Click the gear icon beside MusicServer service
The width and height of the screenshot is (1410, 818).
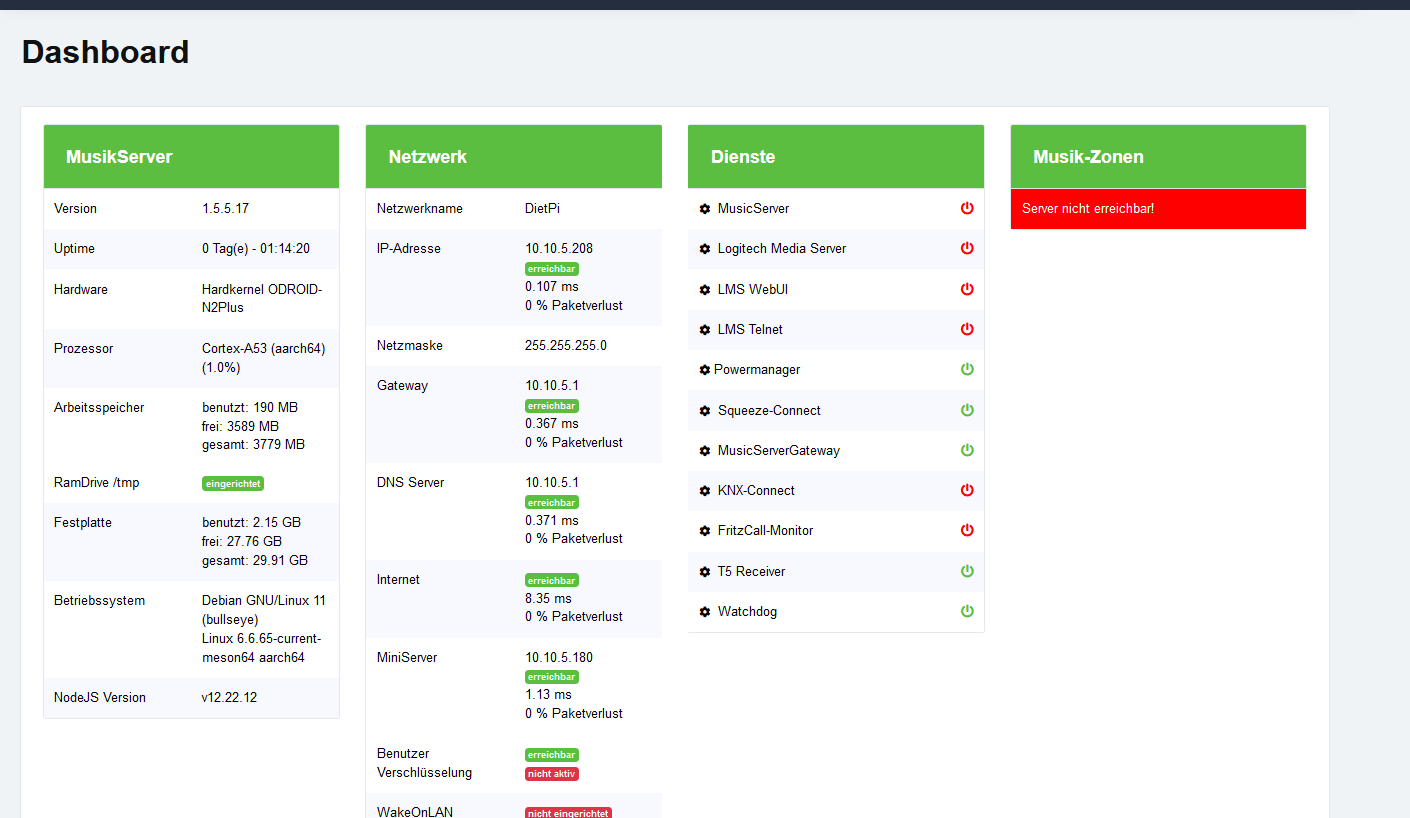click(705, 209)
